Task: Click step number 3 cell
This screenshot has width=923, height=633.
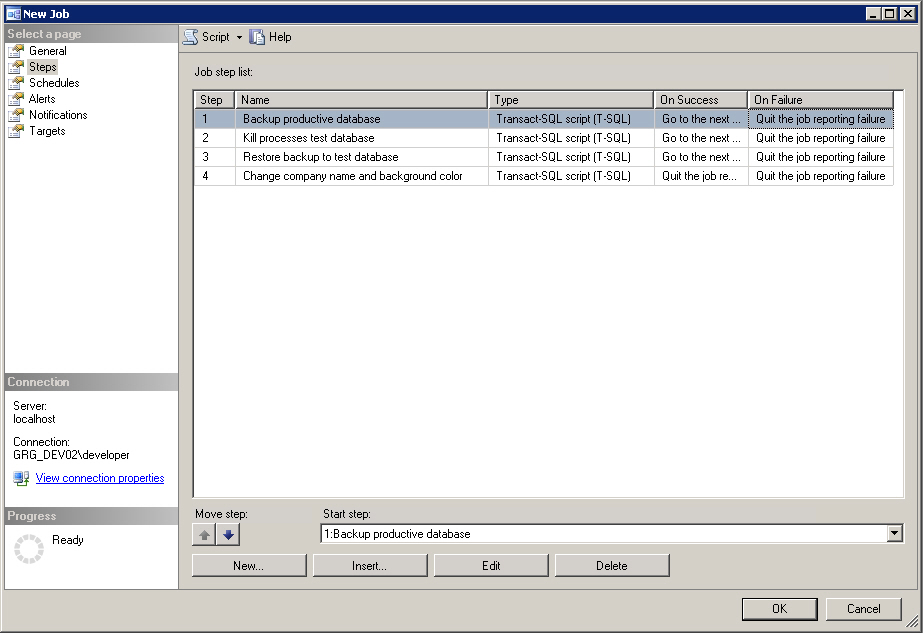Action: 214,157
